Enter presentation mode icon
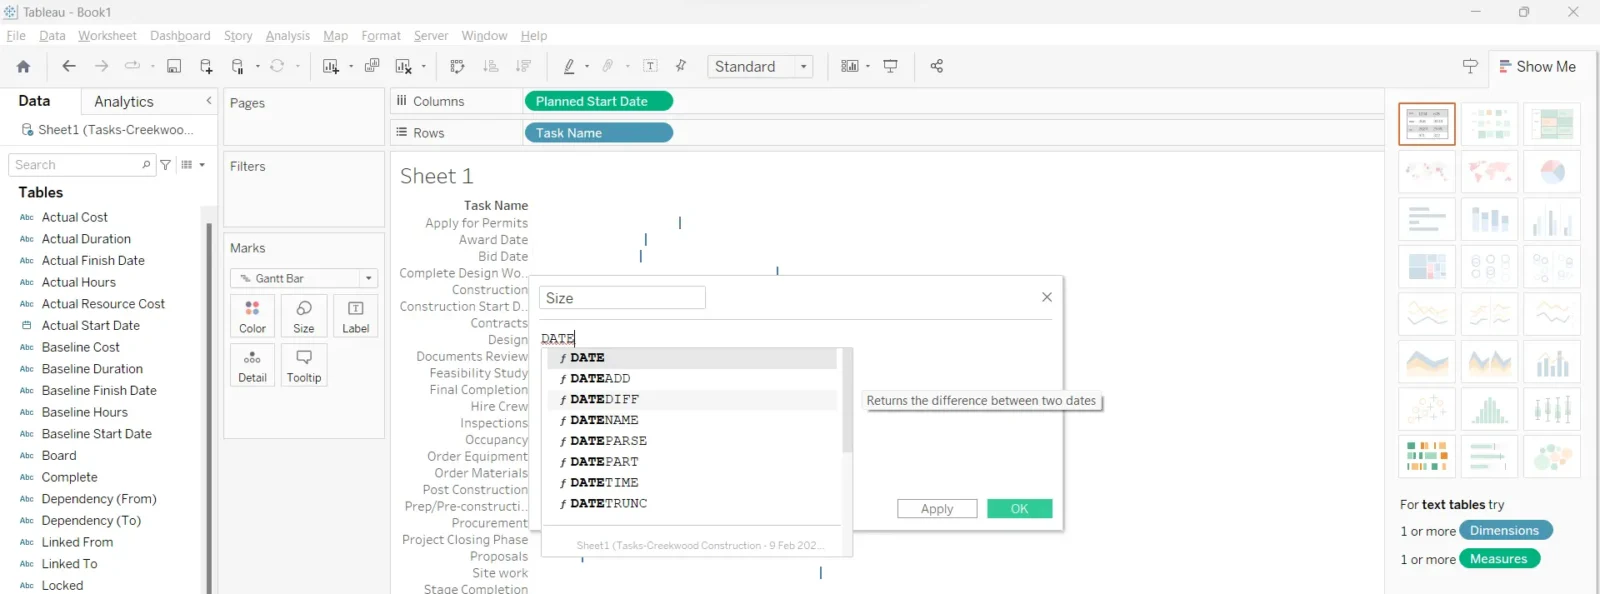Screen dimensions: 1600x594 (891, 66)
